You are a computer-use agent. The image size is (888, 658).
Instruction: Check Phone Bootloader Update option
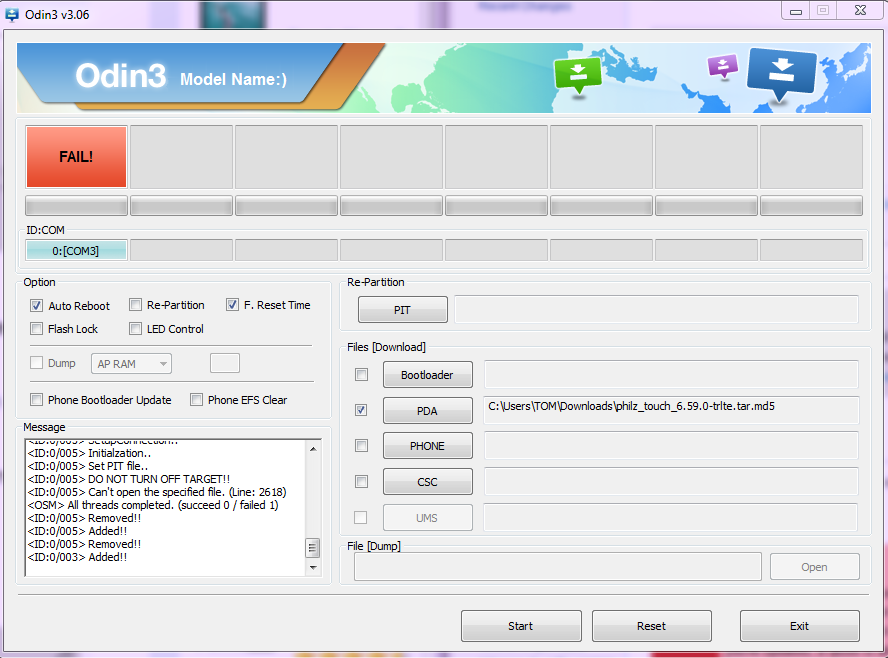[x=36, y=400]
